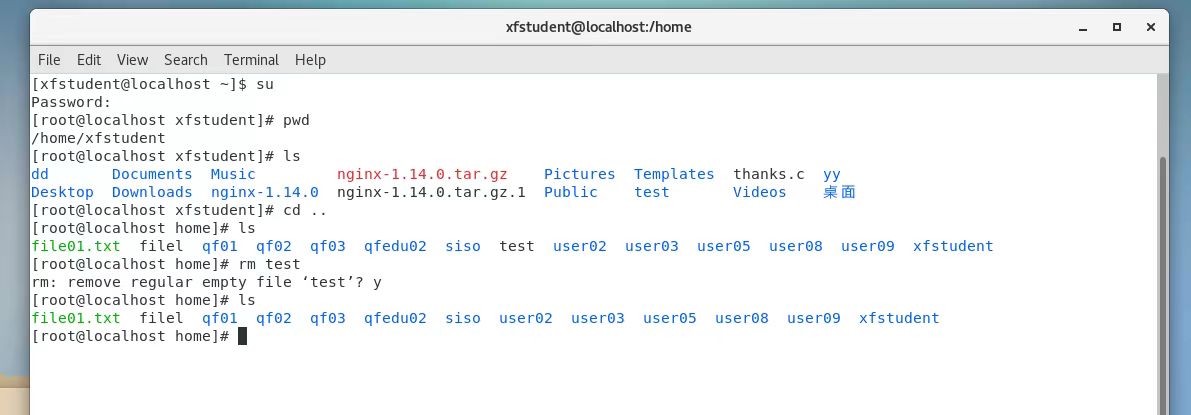Close the terminal window
Screen dimensions: 1191x415
(x=1150, y=27)
